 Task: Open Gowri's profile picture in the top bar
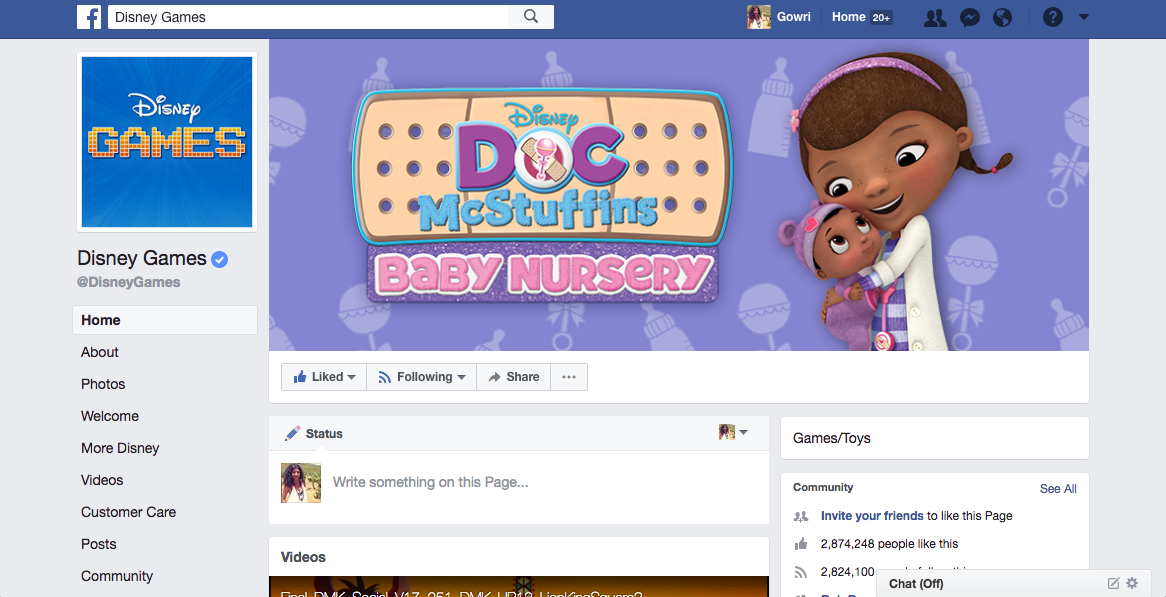758,17
